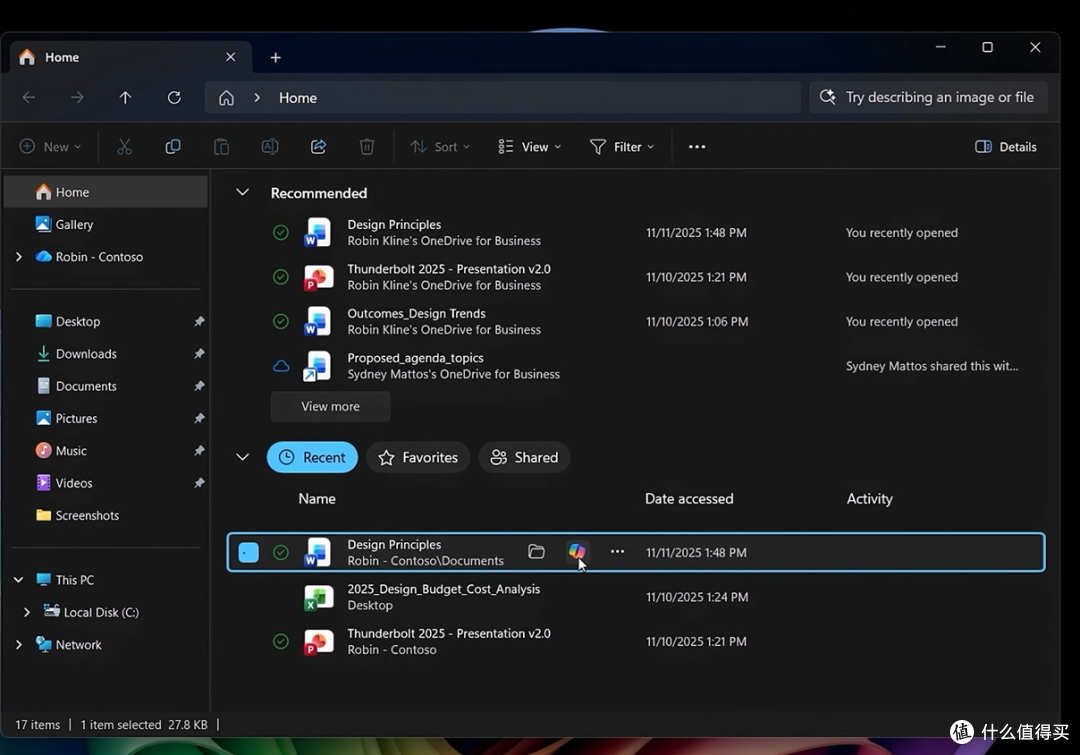Viewport: 1080px width, 755px height.
Task: Open the toolbar See more ellipsis
Action: click(696, 147)
